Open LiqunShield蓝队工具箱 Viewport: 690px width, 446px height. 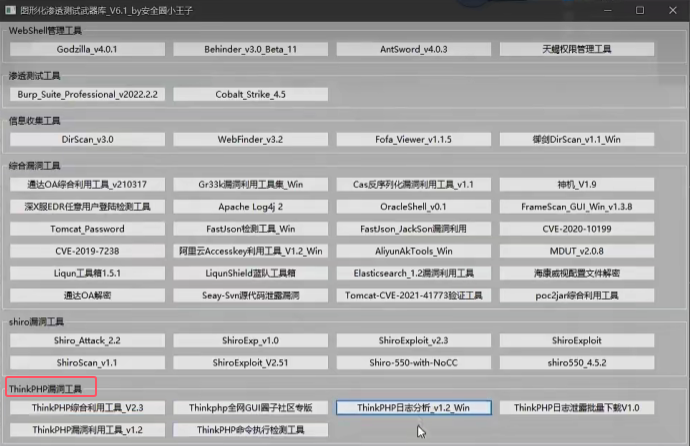pos(250,273)
